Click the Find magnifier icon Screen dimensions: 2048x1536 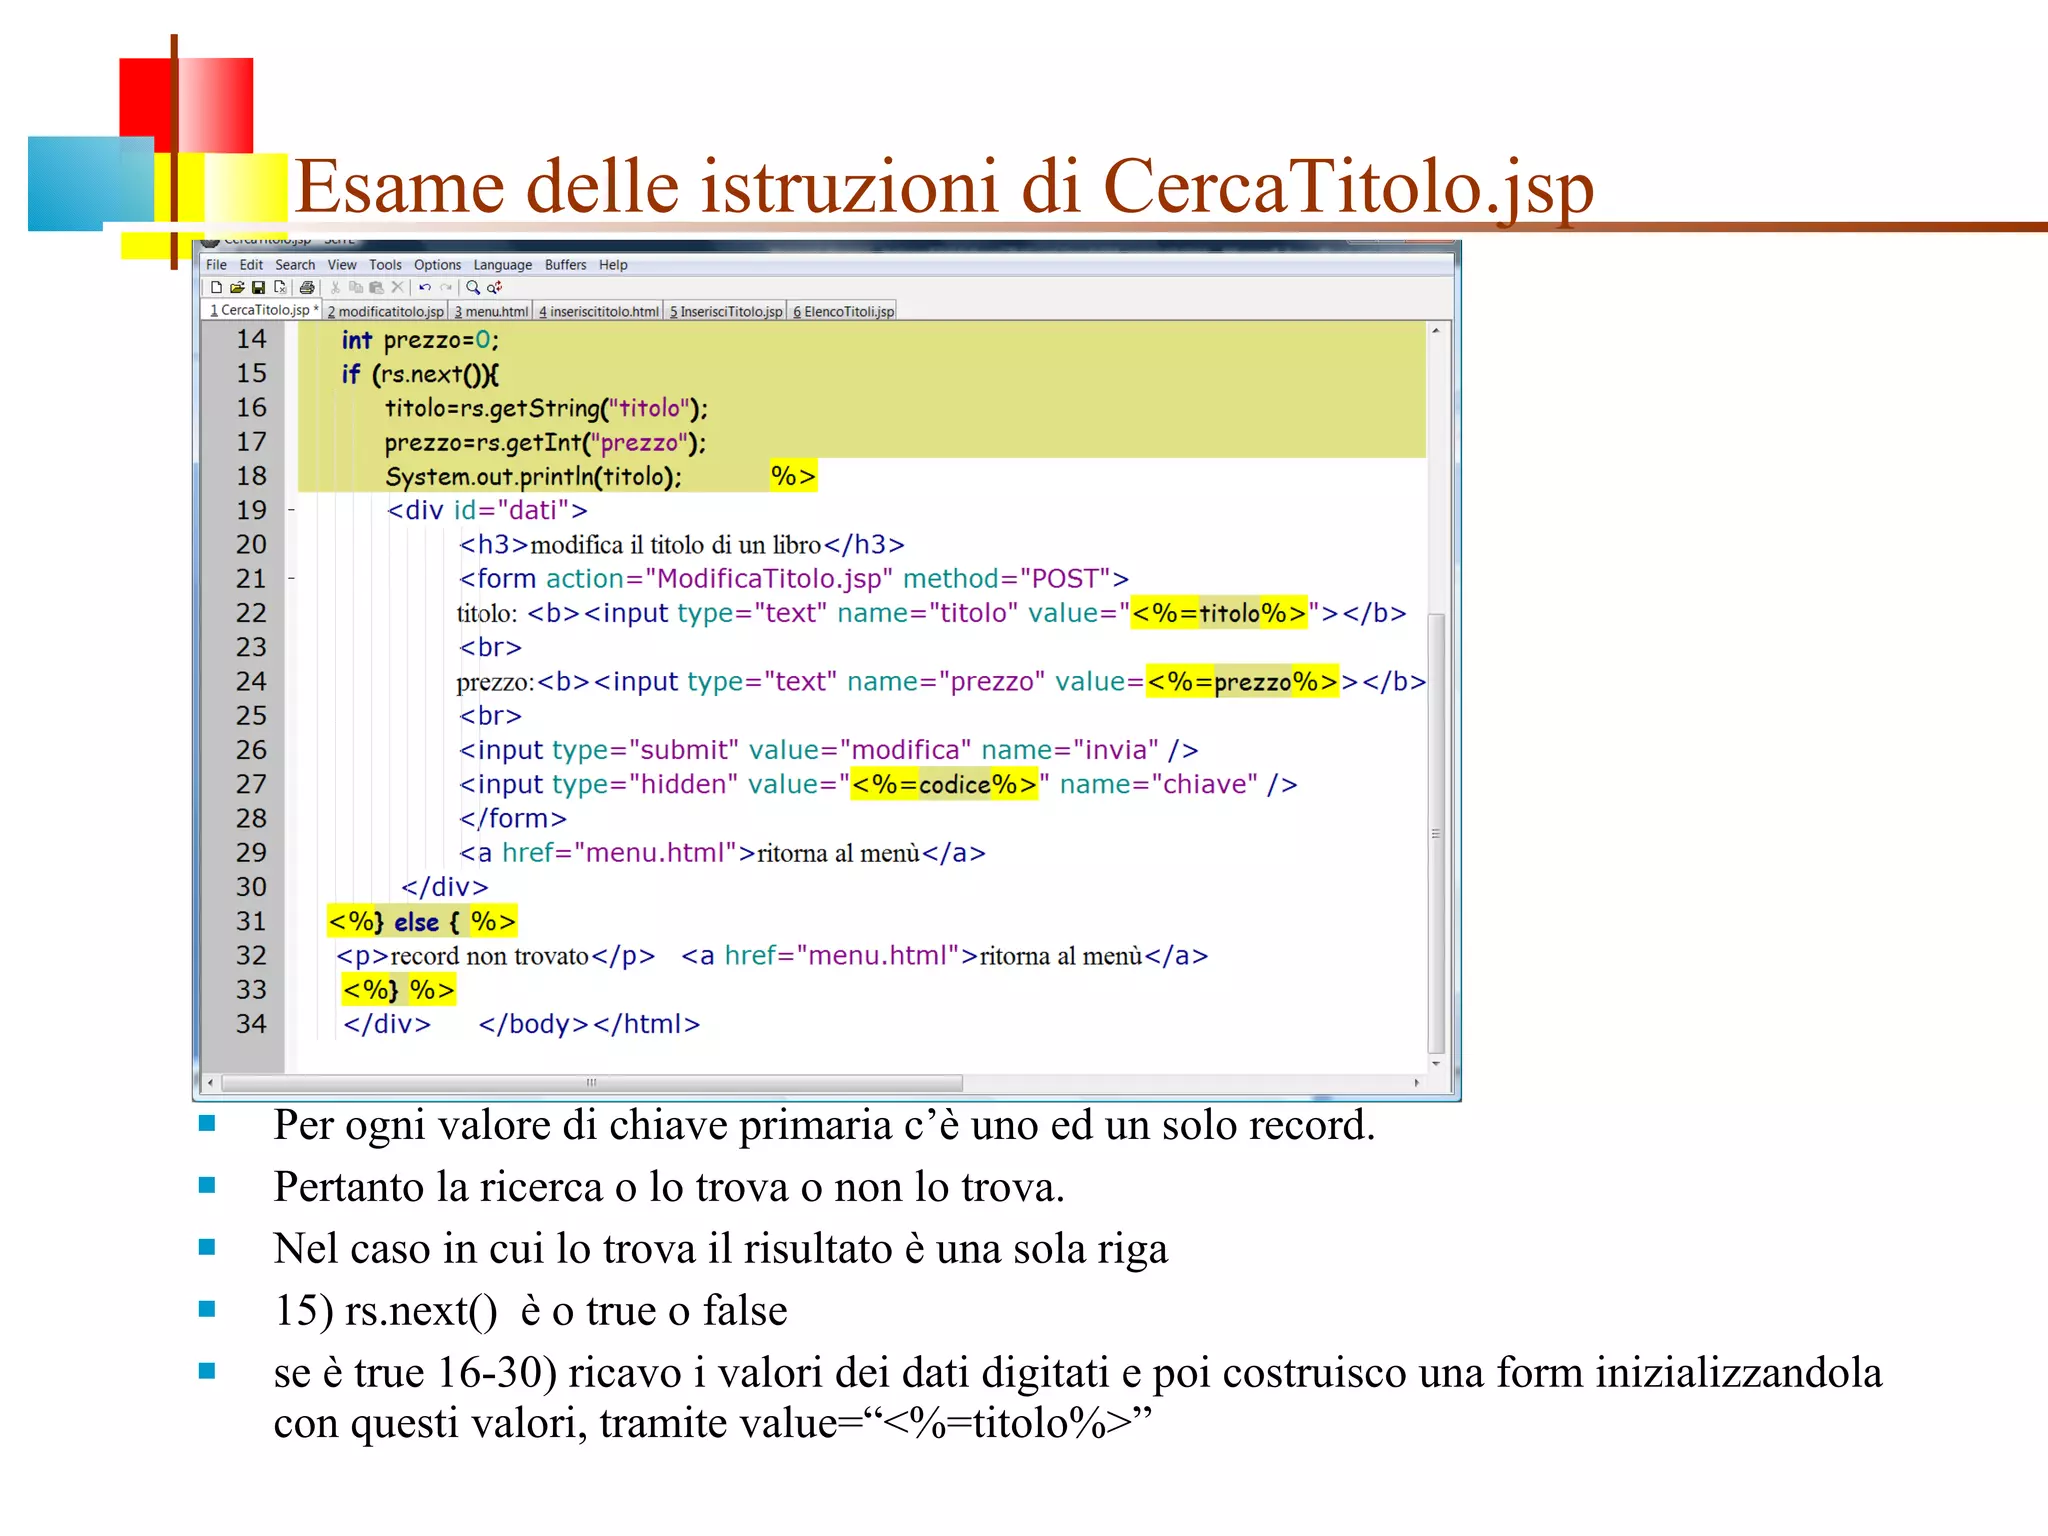(x=473, y=287)
